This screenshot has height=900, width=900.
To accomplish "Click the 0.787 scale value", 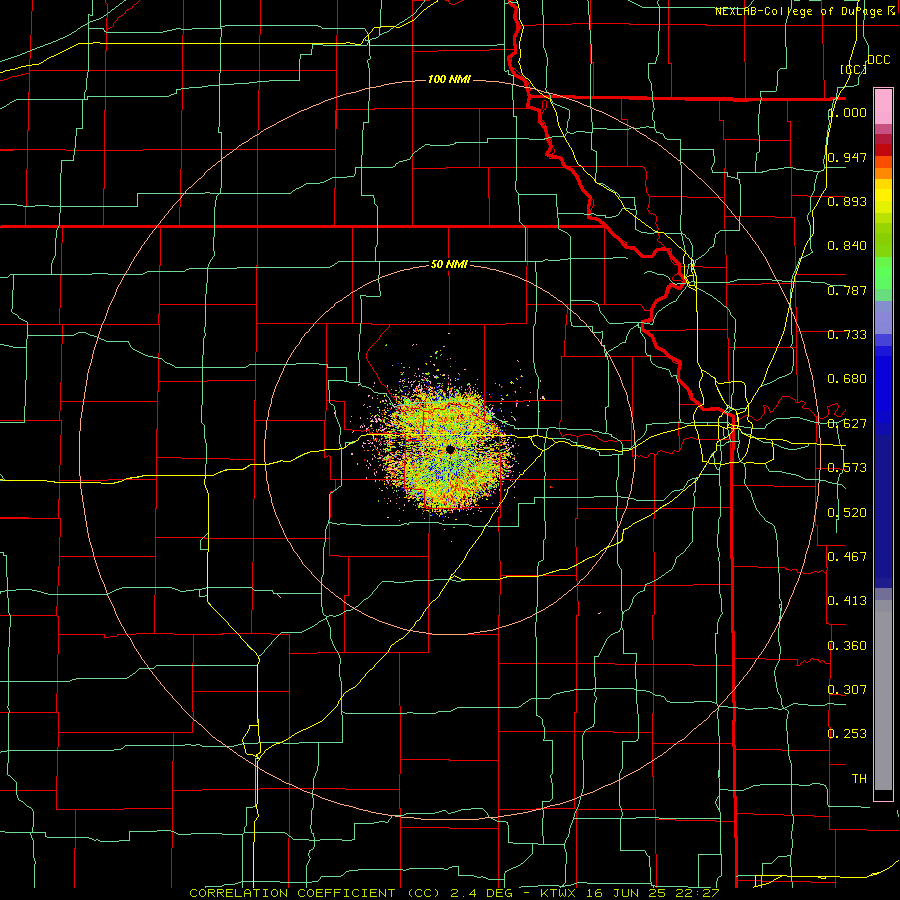I will click(847, 290).
